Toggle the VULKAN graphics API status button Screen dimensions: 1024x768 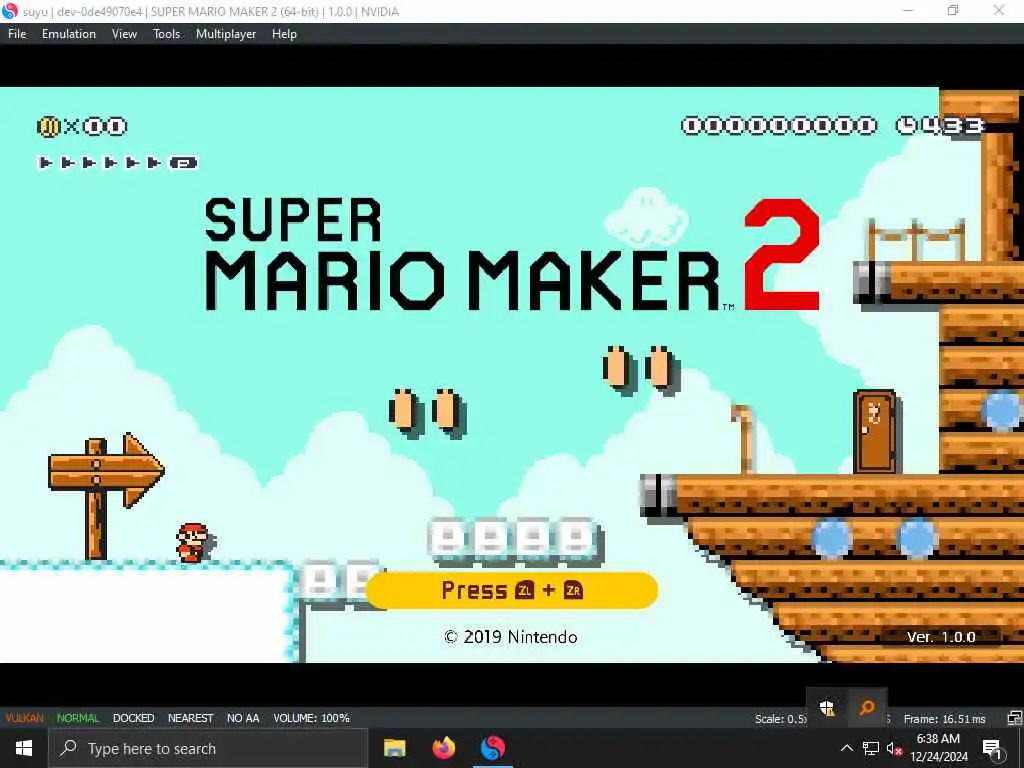(24, 718)
